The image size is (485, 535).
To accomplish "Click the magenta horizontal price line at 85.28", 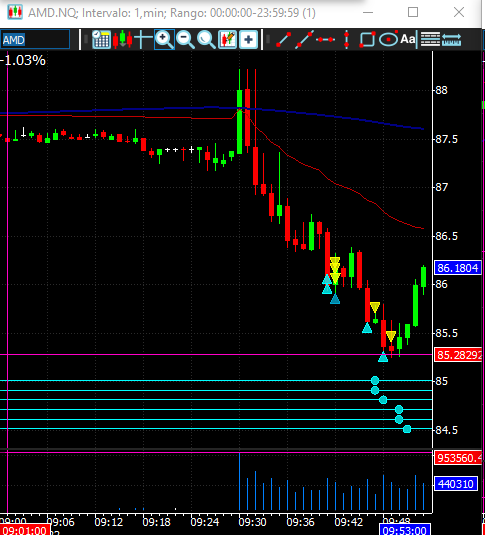I will coord(216,355).
